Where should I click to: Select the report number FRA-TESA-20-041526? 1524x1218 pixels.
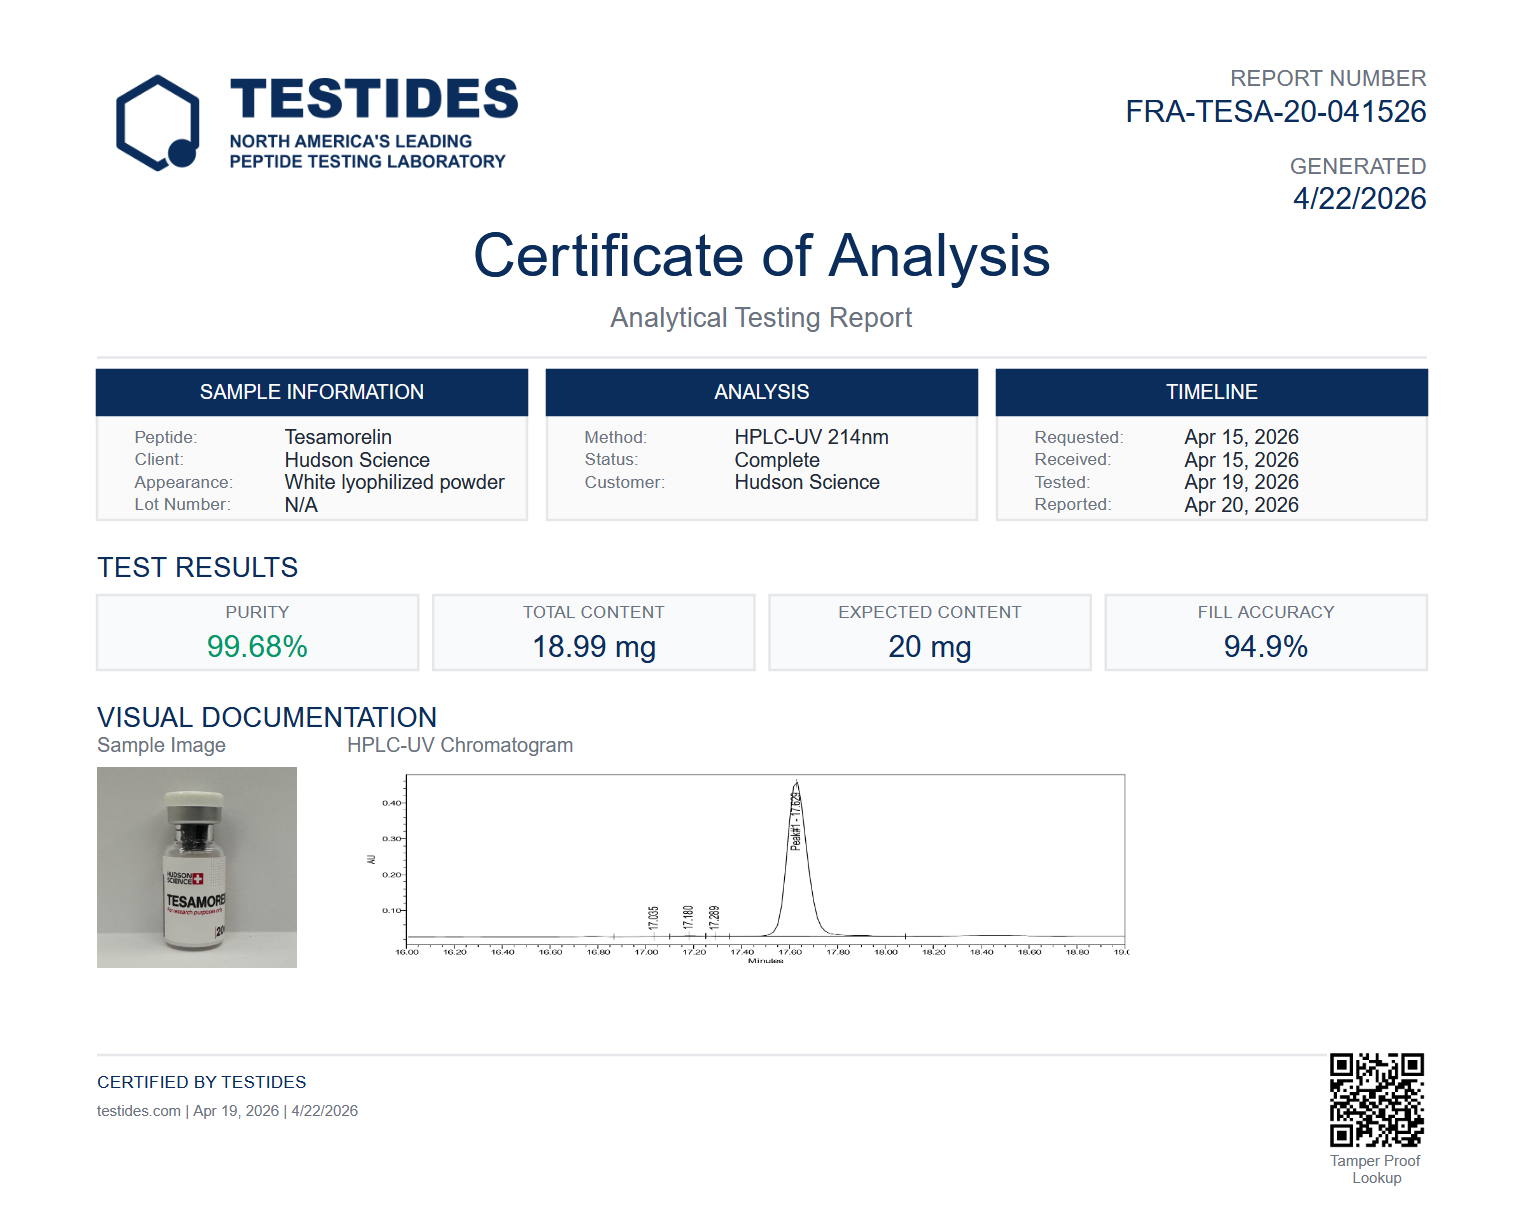pyautogui.click(x=1275, y=112)
